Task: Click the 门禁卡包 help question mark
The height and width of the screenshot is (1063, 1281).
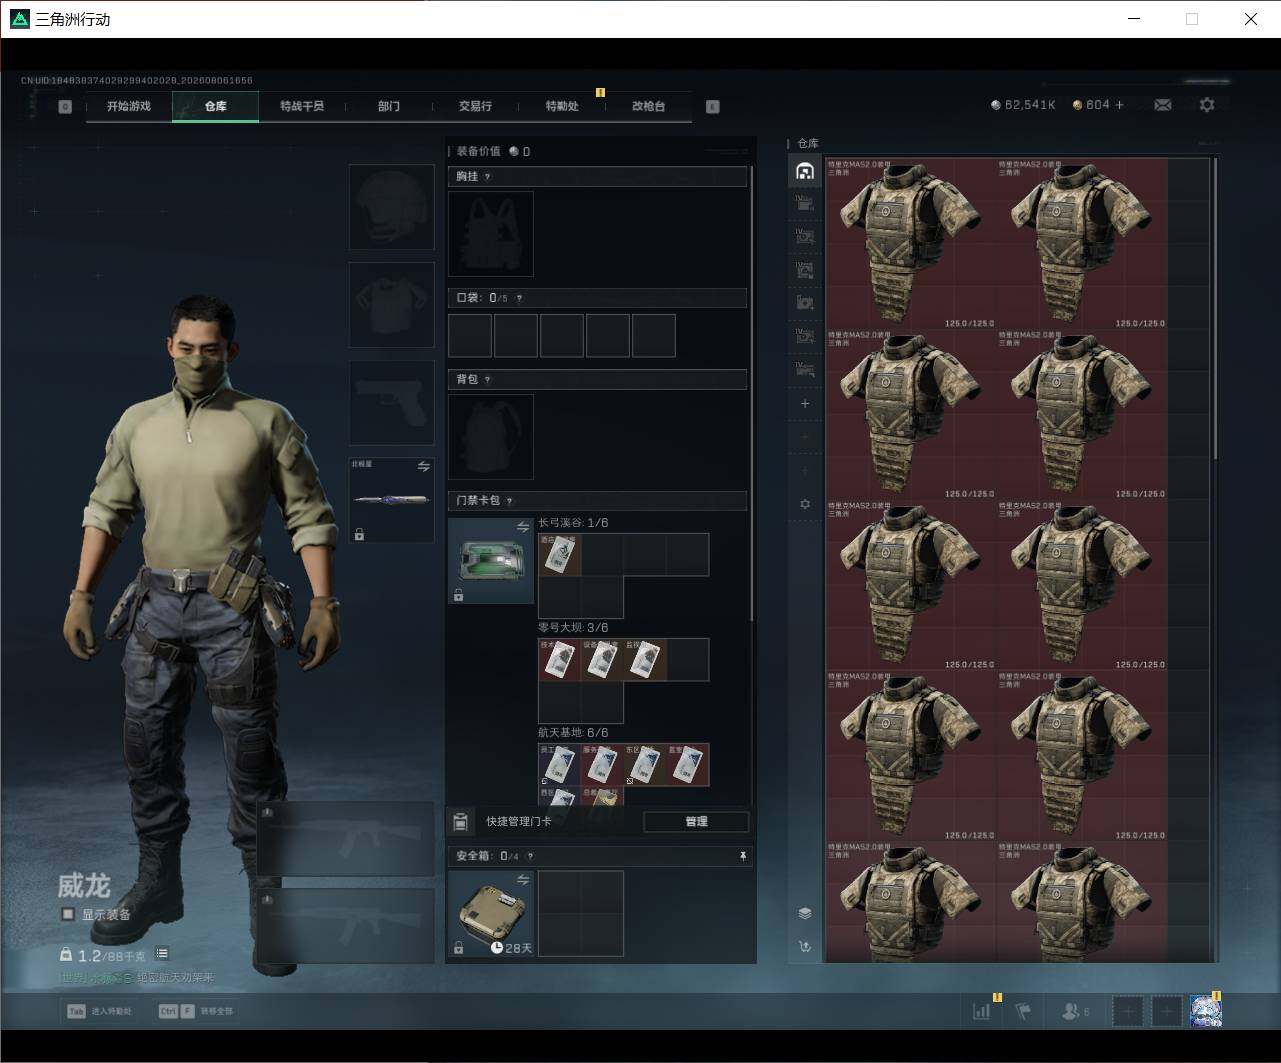Action: 510,501
